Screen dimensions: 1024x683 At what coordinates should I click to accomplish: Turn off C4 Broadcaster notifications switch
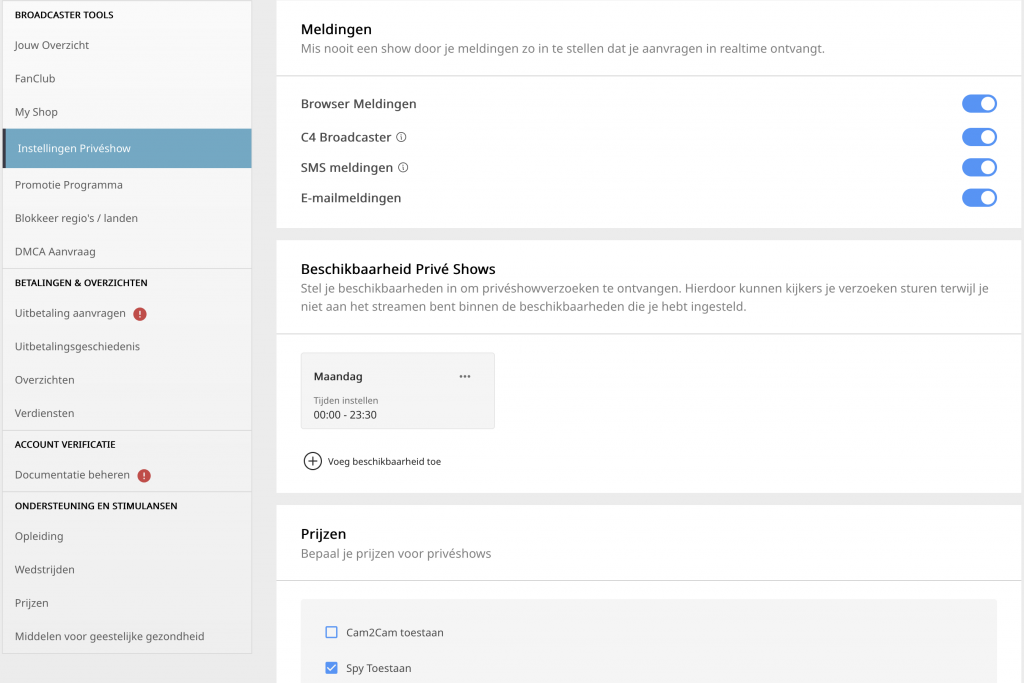[x=979, y=137]
